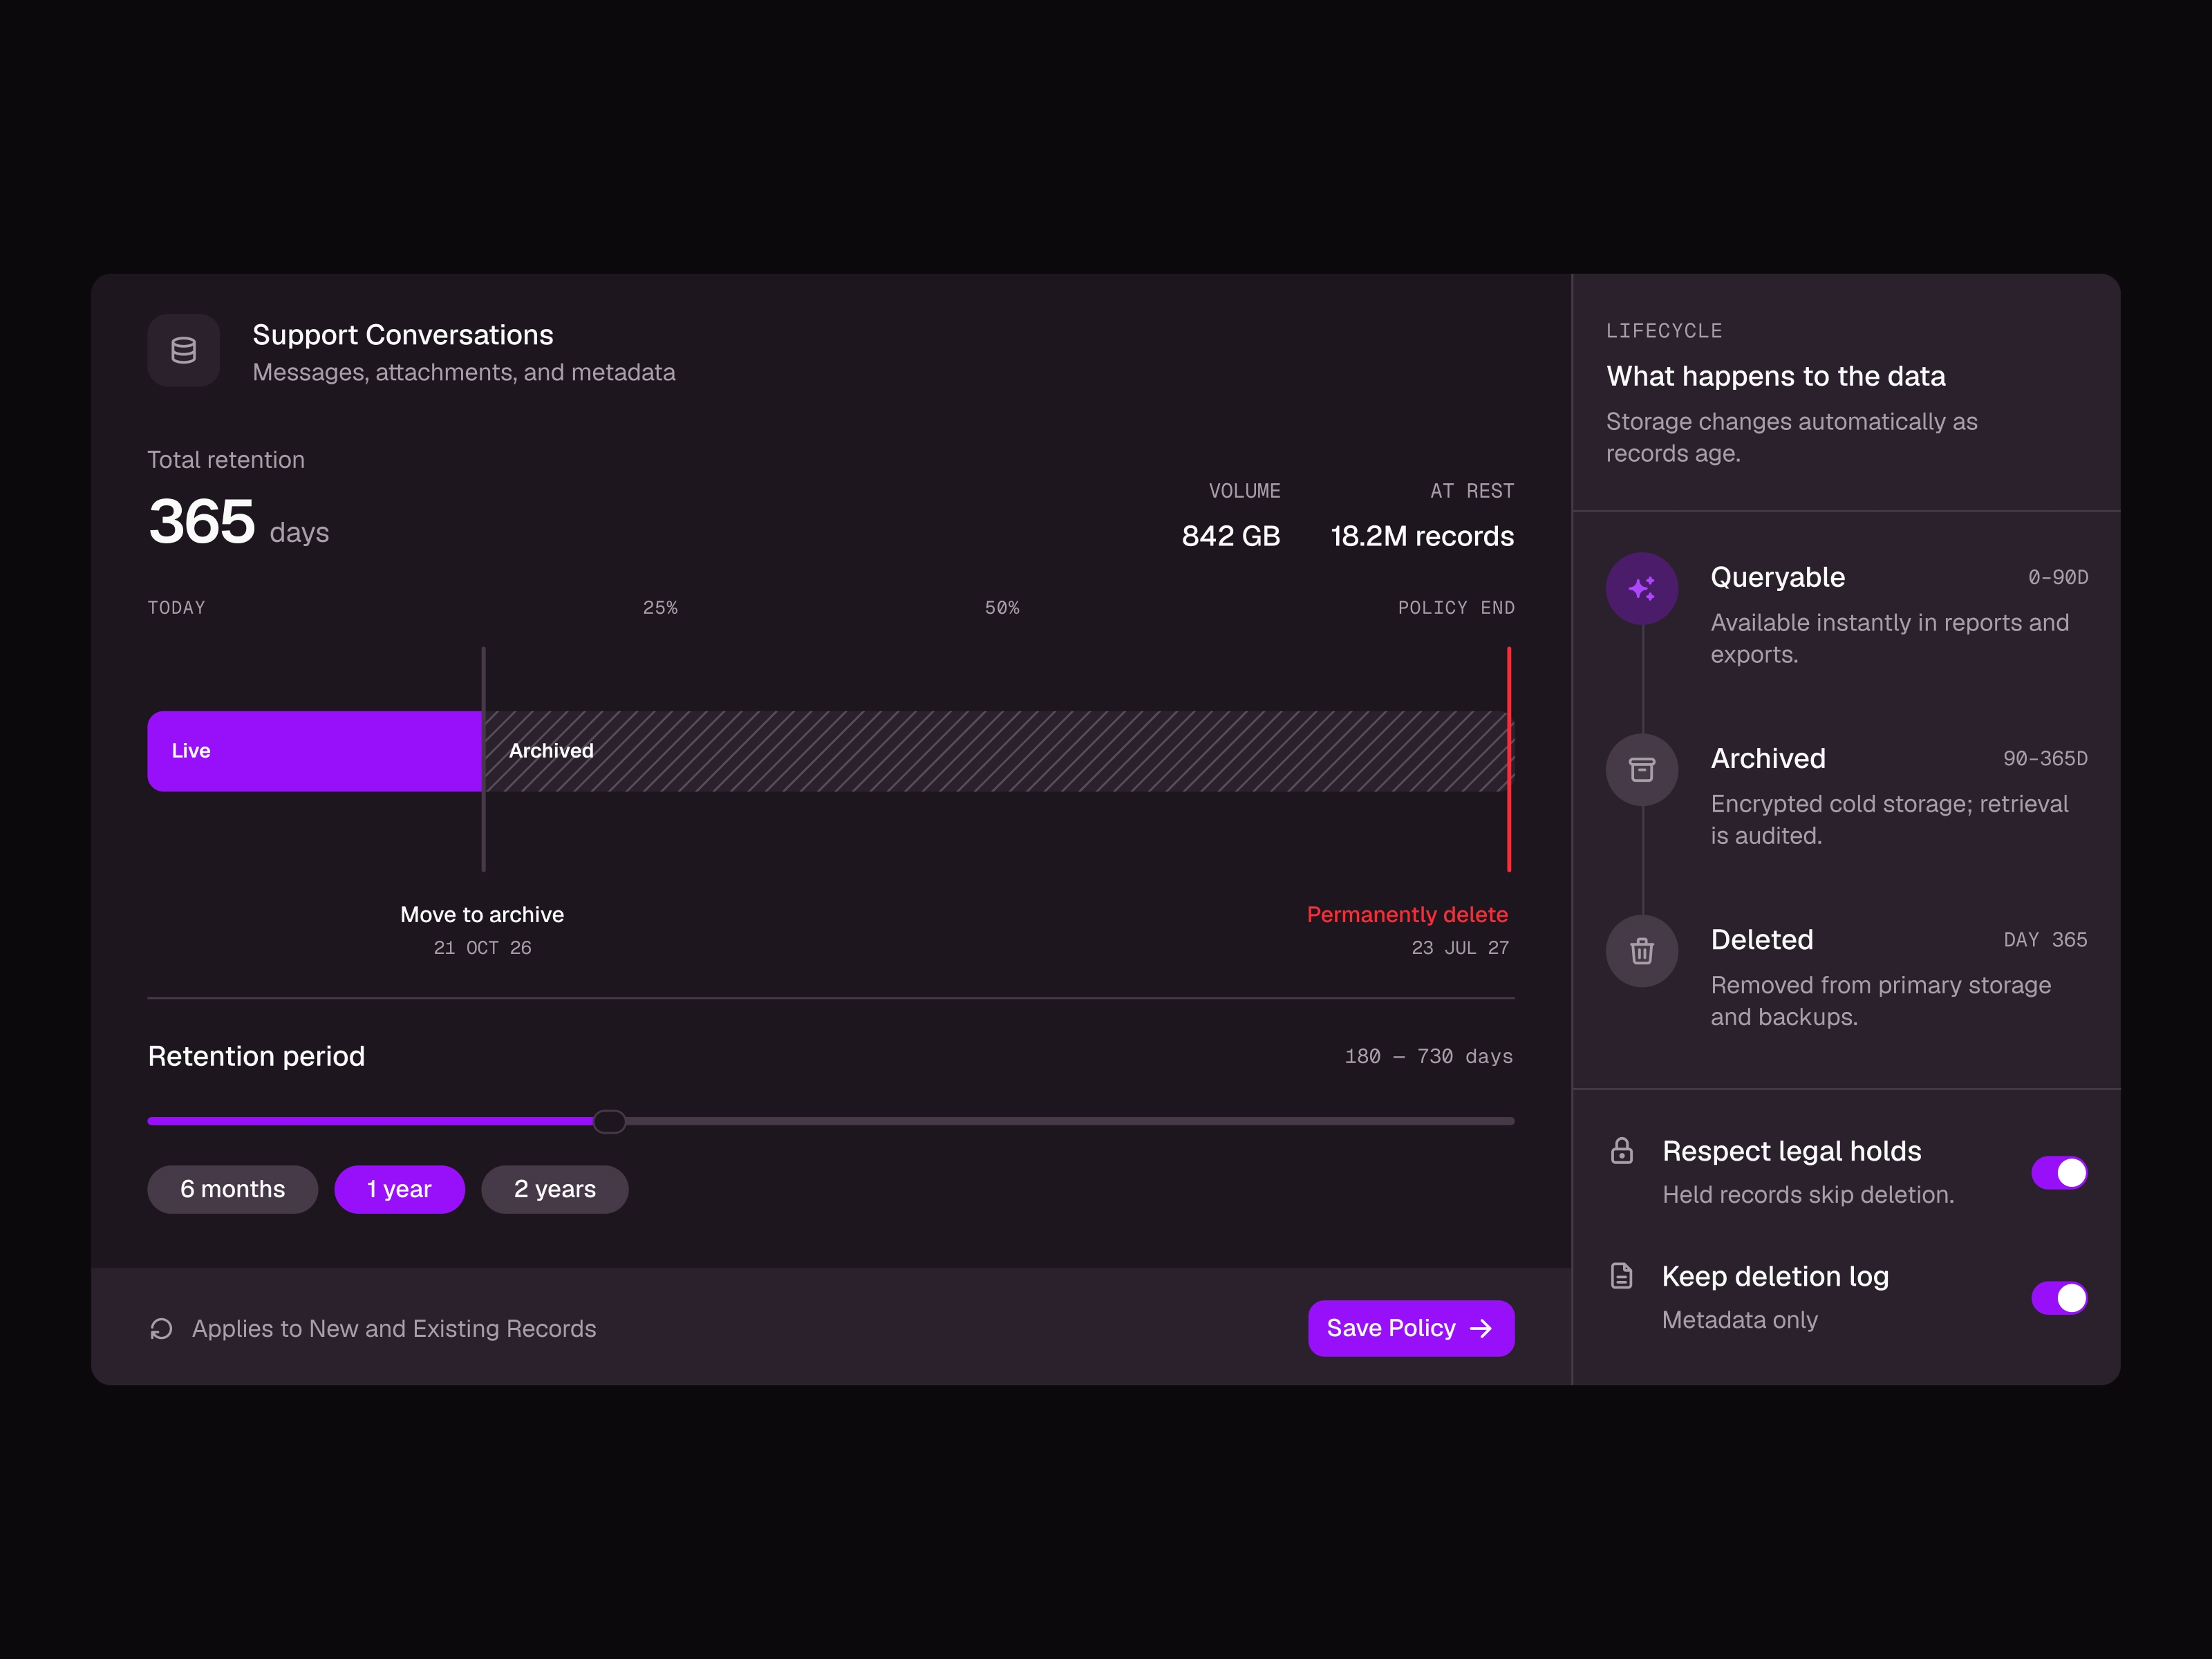Click the Removed from primary storage description

(x=1880, y=1001)
